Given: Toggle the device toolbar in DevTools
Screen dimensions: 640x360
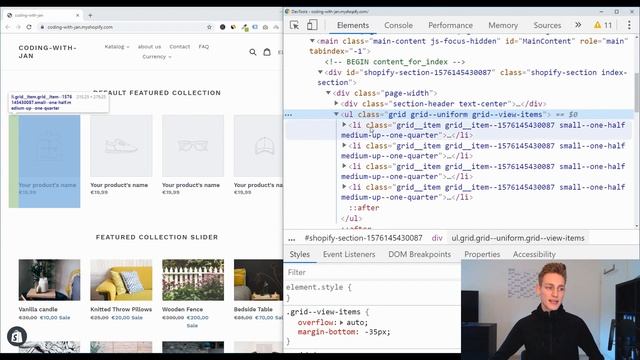Looking at the screenshot, I should pyautogui.click(x=312, y=25).
